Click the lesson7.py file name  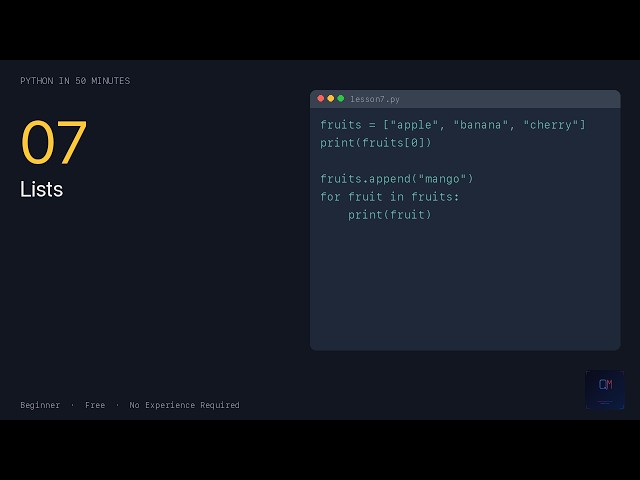tap(375, 99)
